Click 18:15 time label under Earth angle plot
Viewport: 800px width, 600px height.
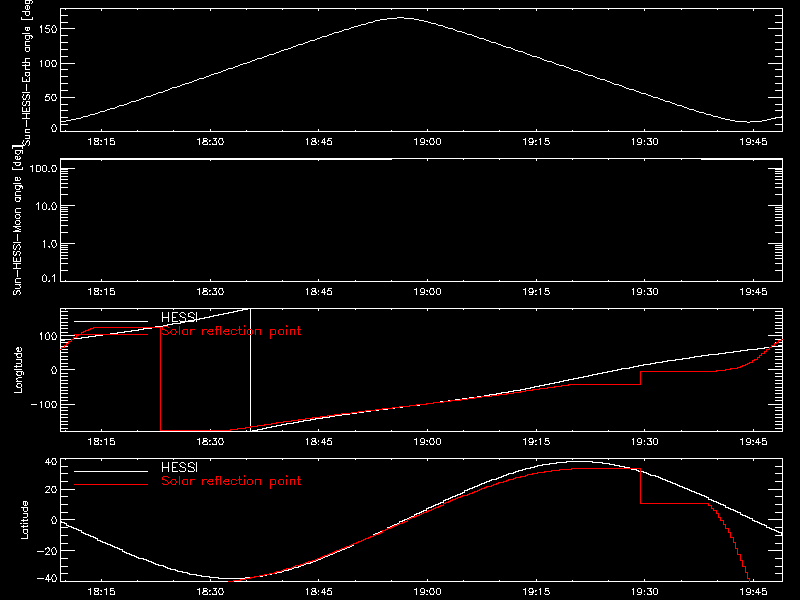click(101, 141)
